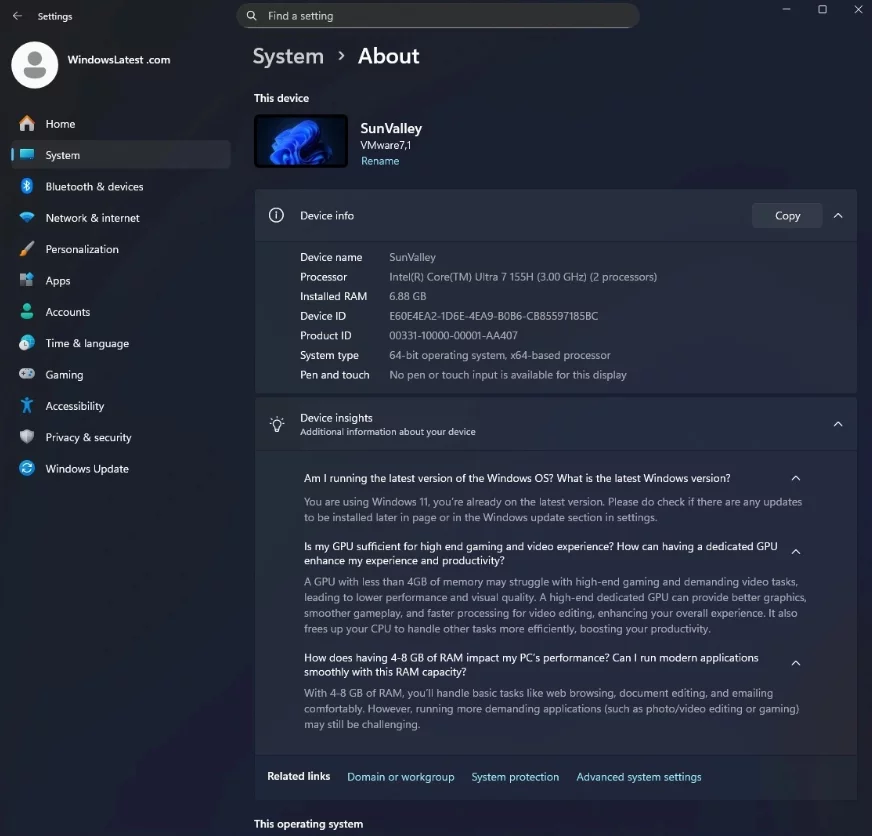Viewport: 872px width, 836px height.
Task: Click the Accessibility figure icon
Action: point(27,405)
